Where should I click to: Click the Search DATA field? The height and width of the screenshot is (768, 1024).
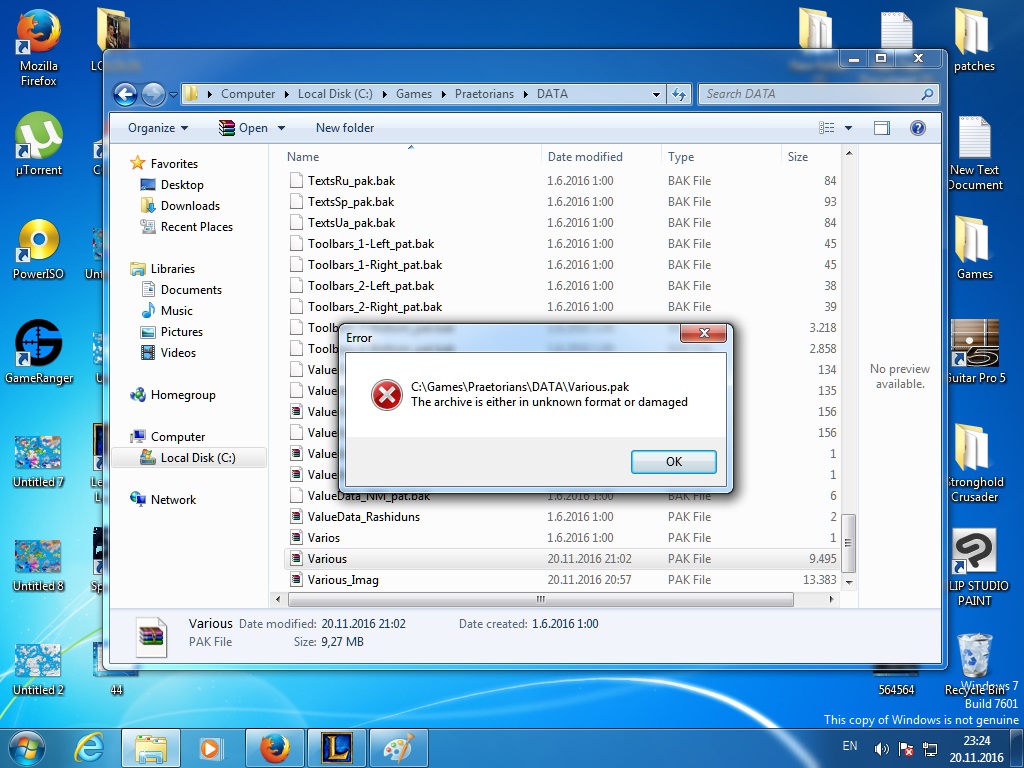(818, 94)
